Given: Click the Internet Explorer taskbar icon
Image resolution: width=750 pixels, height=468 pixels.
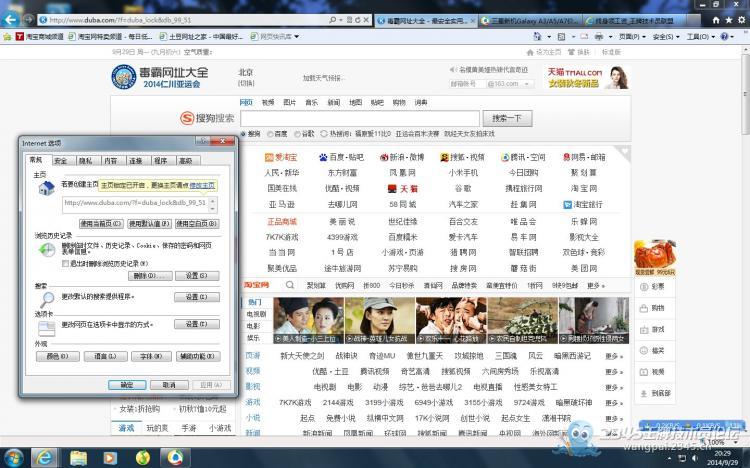Looking at the screenshot, I should point(42,457).
